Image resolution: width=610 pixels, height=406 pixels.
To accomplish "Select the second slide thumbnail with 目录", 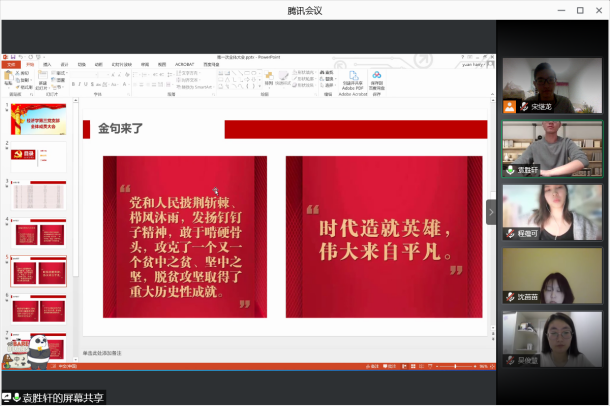I will (x=38, y=156).
